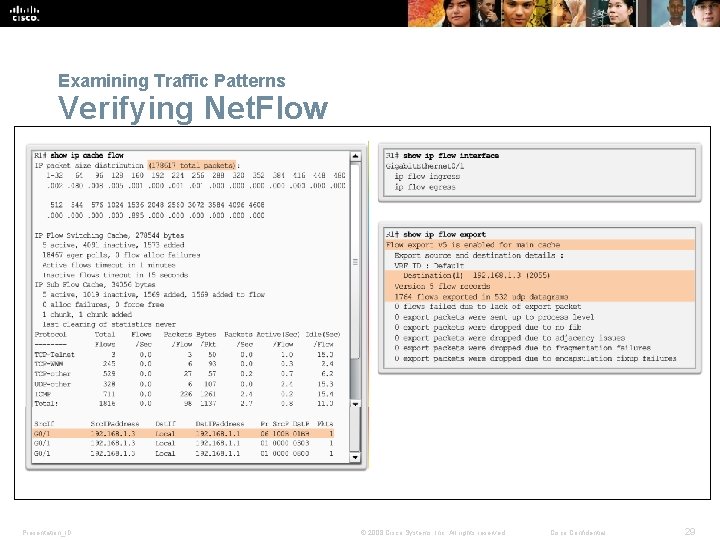Click the TCP-Telnet protocol row

(x=184, y=354)
